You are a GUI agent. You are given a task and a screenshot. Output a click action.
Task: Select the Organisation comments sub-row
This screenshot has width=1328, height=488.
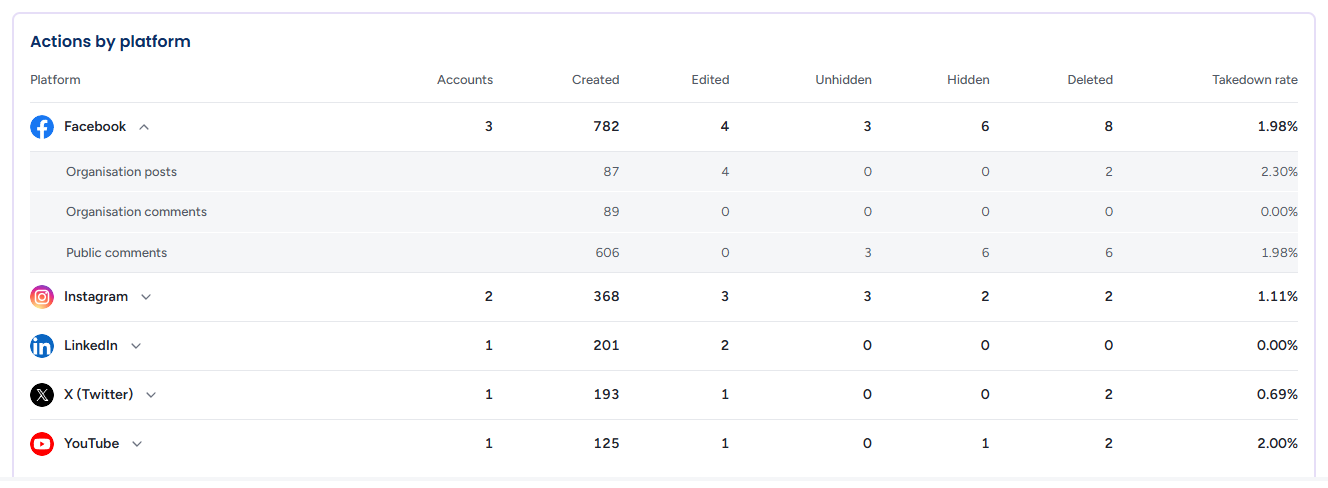(x=664, y=212)
